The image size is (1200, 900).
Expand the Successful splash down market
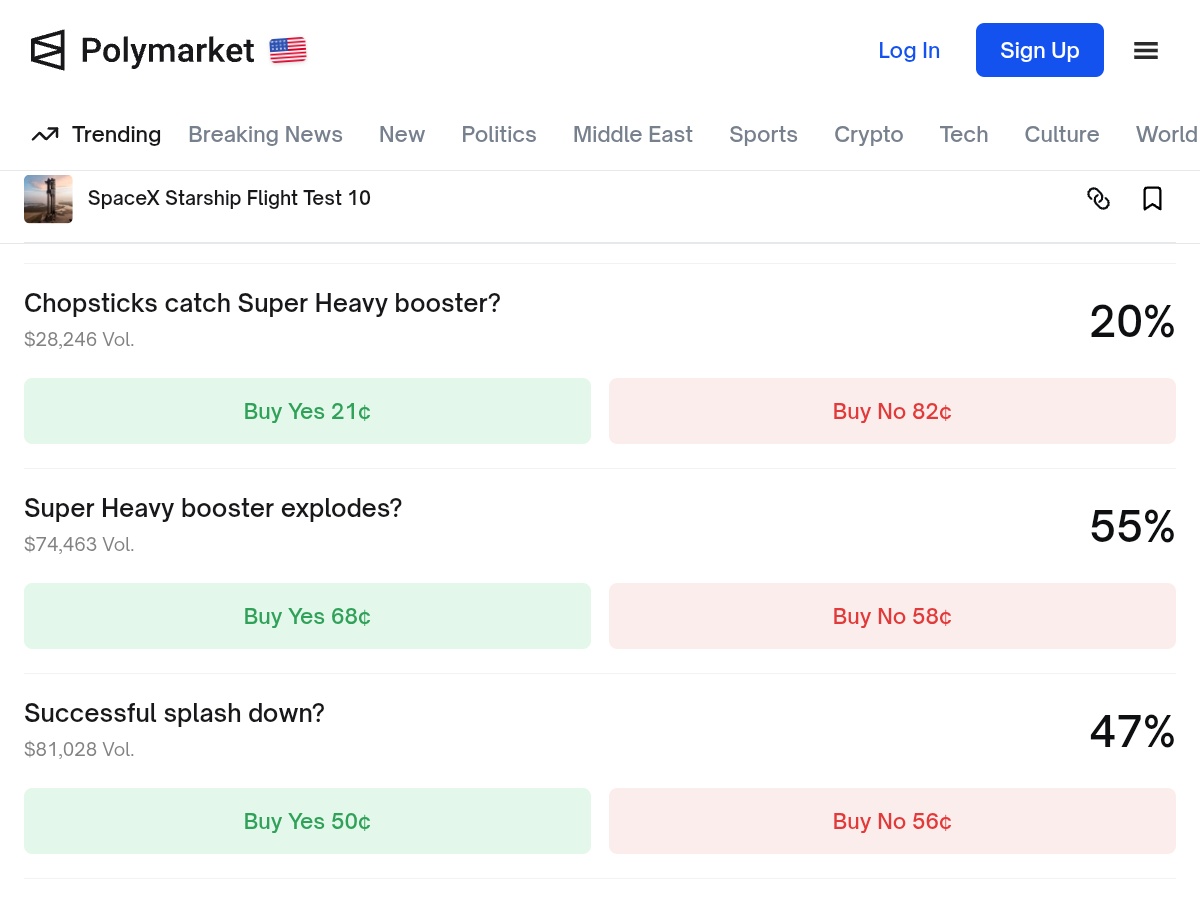coord(174,713)
